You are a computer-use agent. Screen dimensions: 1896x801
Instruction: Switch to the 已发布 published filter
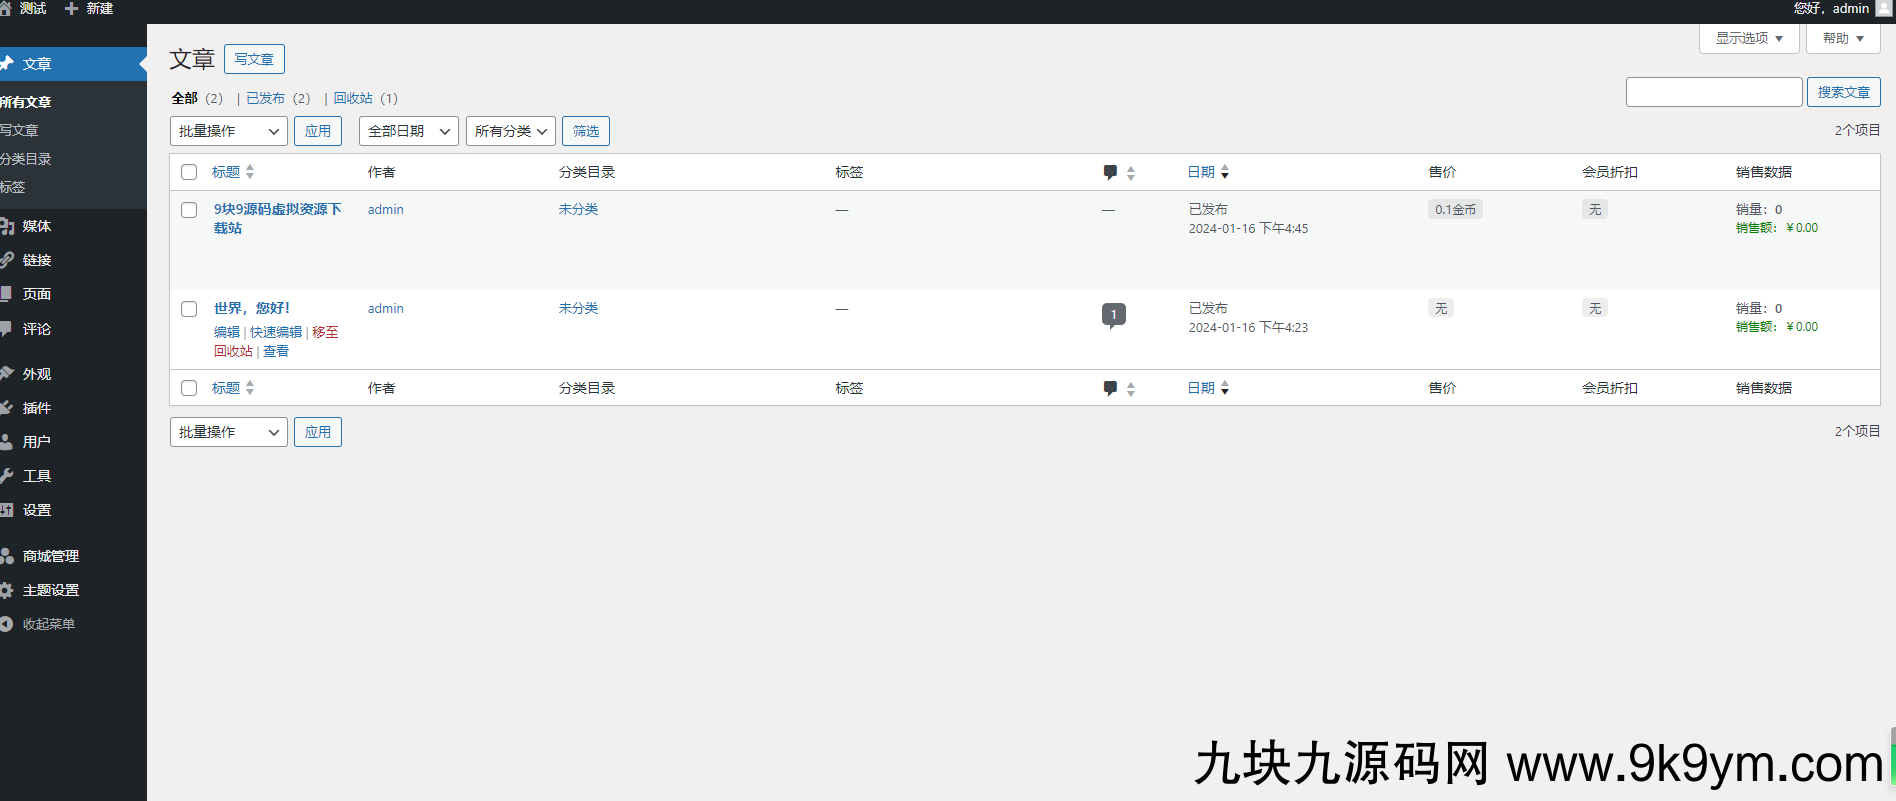[x=266, y=98]
